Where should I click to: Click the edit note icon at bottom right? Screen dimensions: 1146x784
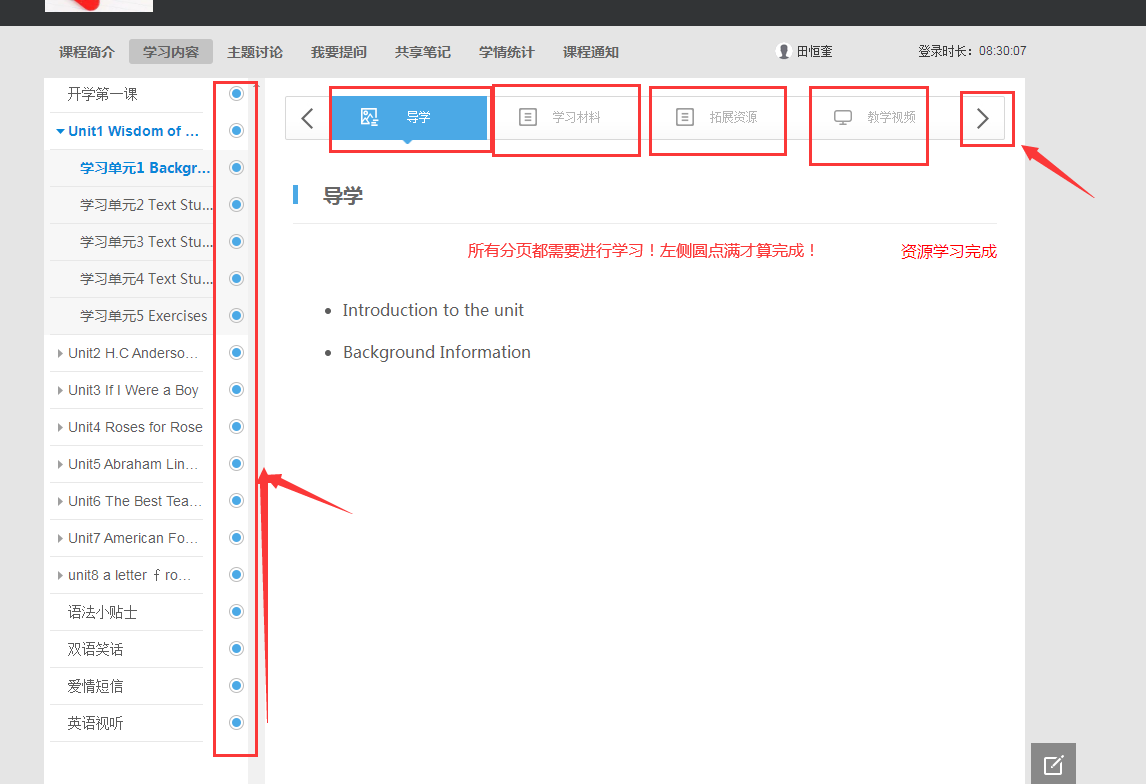(1053, 765)
